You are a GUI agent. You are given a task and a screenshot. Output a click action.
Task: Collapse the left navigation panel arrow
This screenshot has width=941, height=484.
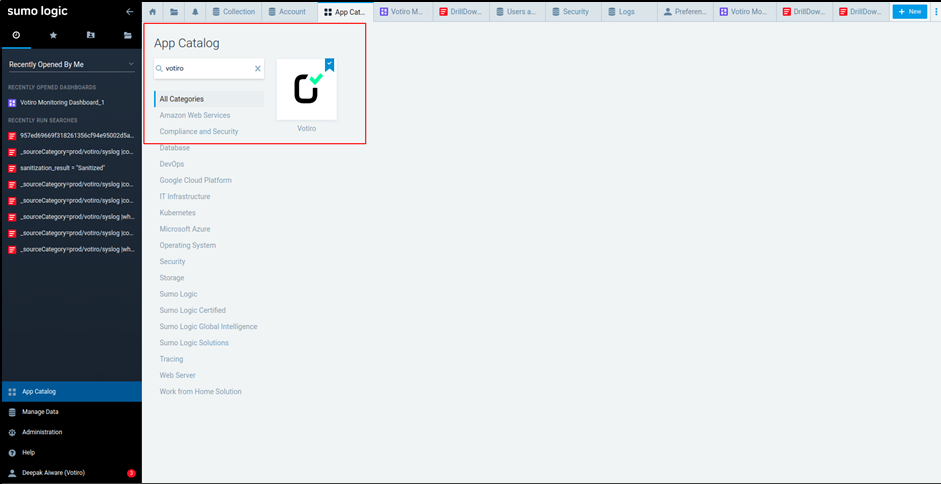pos(129,11)
